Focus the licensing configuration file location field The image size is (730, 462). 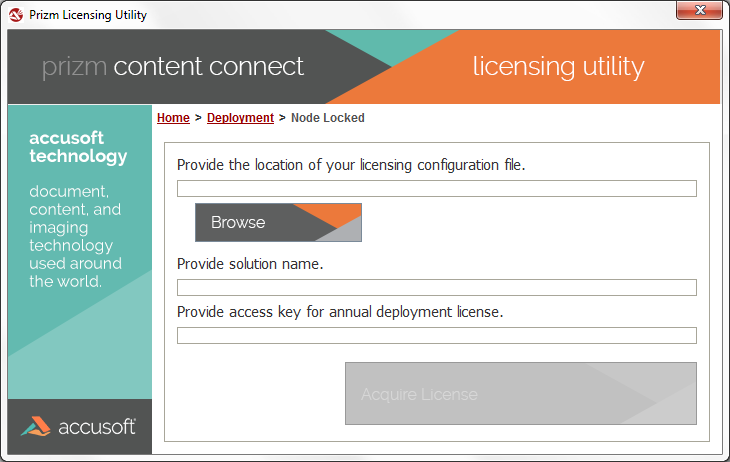436,189
